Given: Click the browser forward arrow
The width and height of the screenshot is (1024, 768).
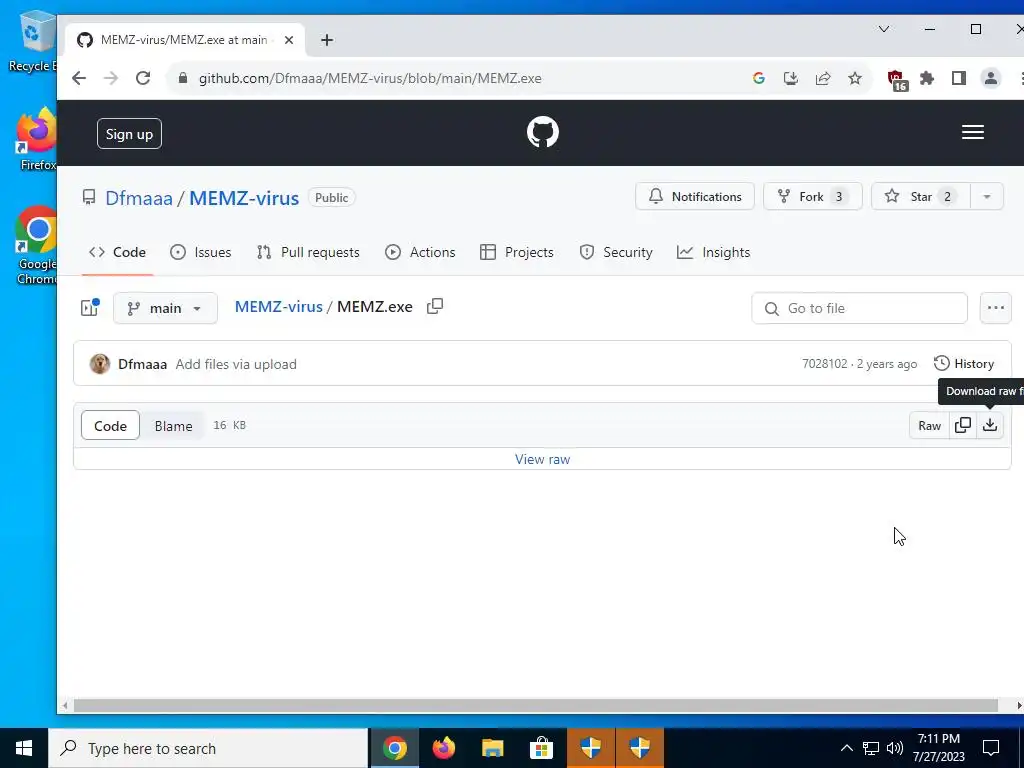Looking at the screenshot, I should coord(111,78).
